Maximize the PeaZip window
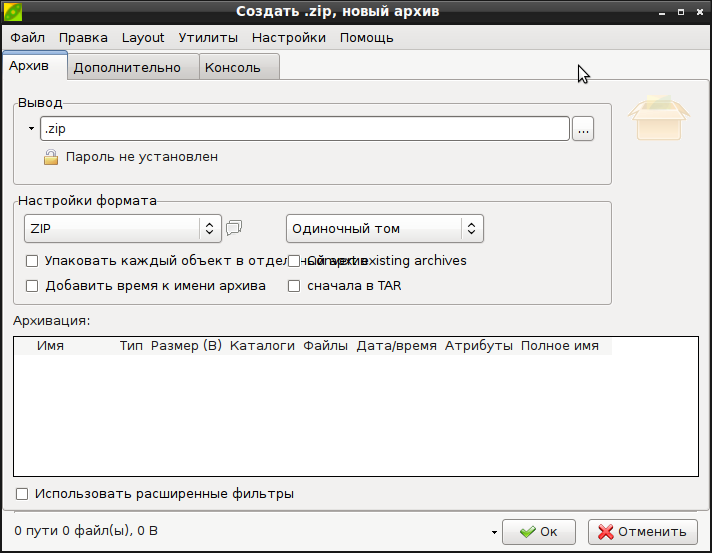The image size is (712, 553). point(681,12)
